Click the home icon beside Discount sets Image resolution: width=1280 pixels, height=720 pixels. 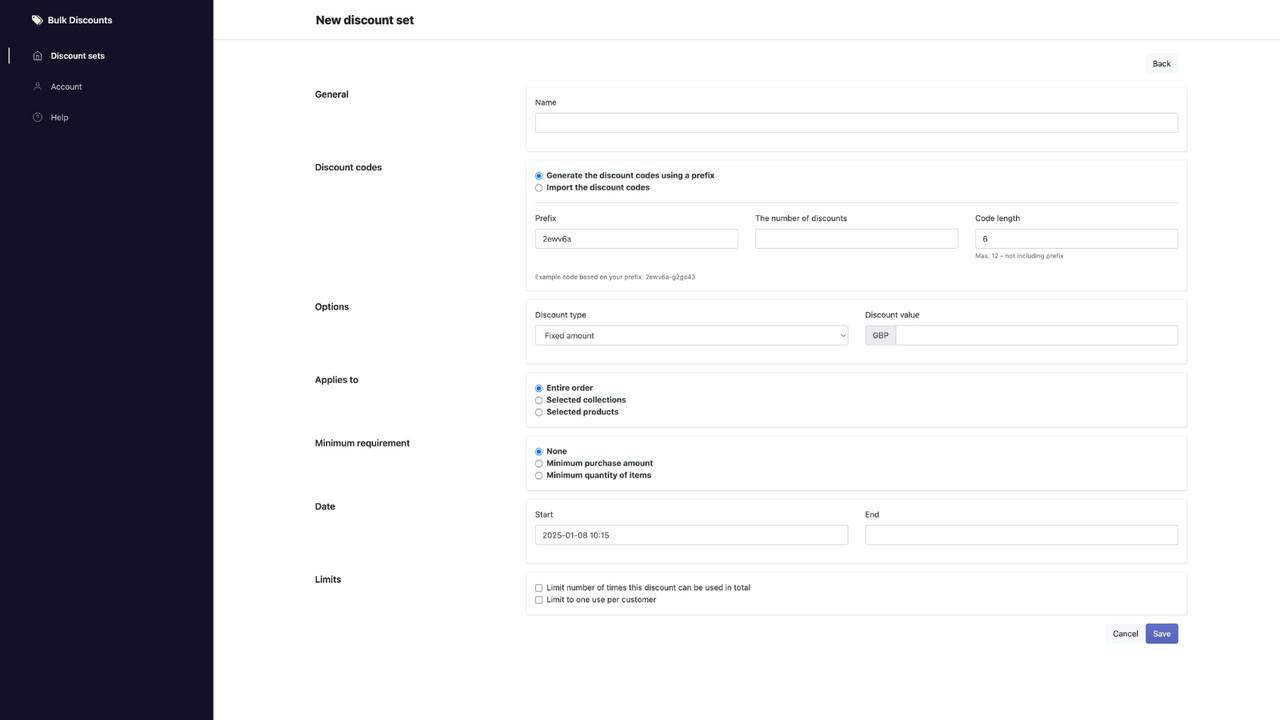(36, 55)
